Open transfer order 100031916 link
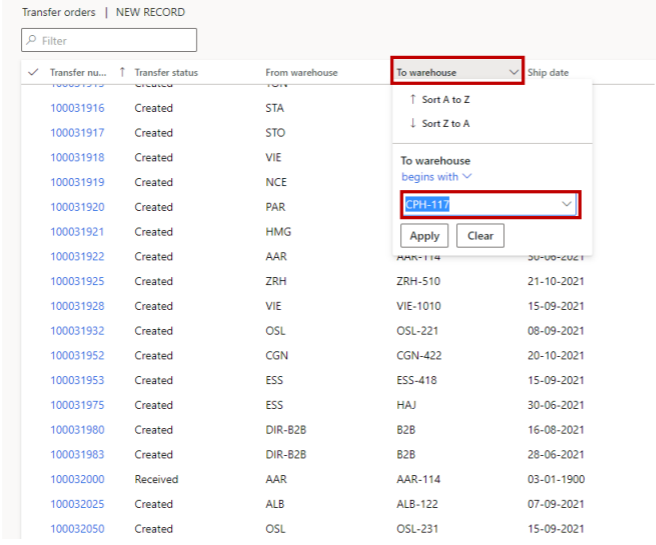 (77, 108)
